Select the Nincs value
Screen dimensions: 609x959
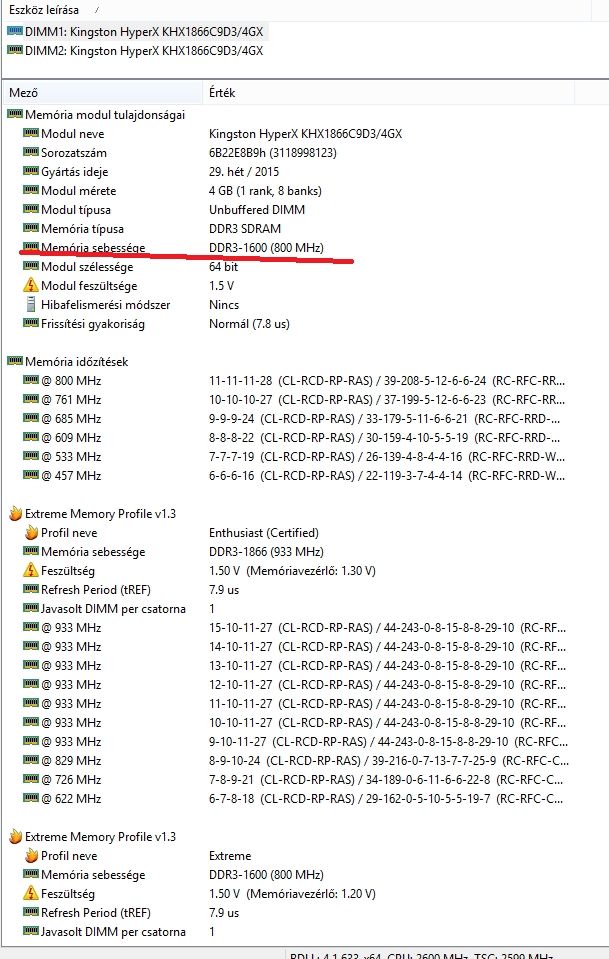pyautogui.click(x=224, y=304)
